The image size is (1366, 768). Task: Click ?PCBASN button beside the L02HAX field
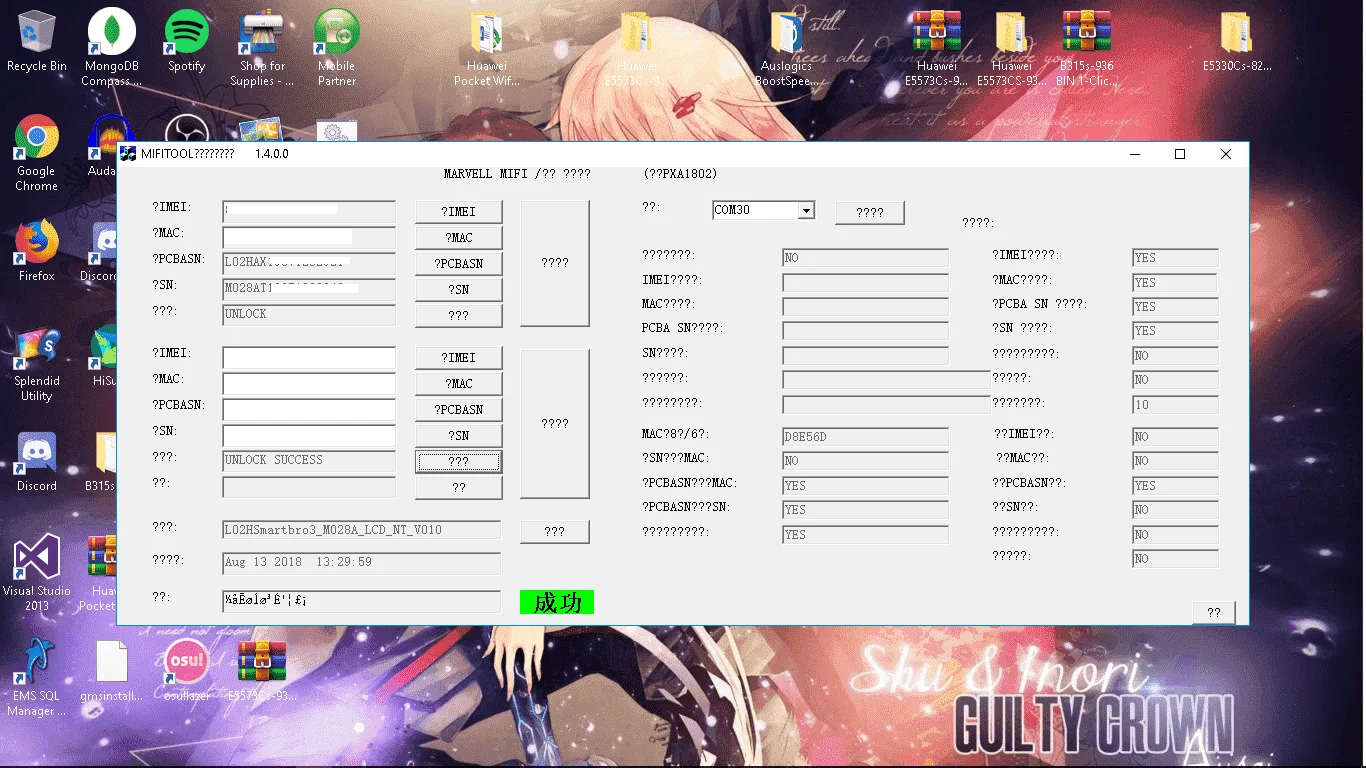coord(459,264)
